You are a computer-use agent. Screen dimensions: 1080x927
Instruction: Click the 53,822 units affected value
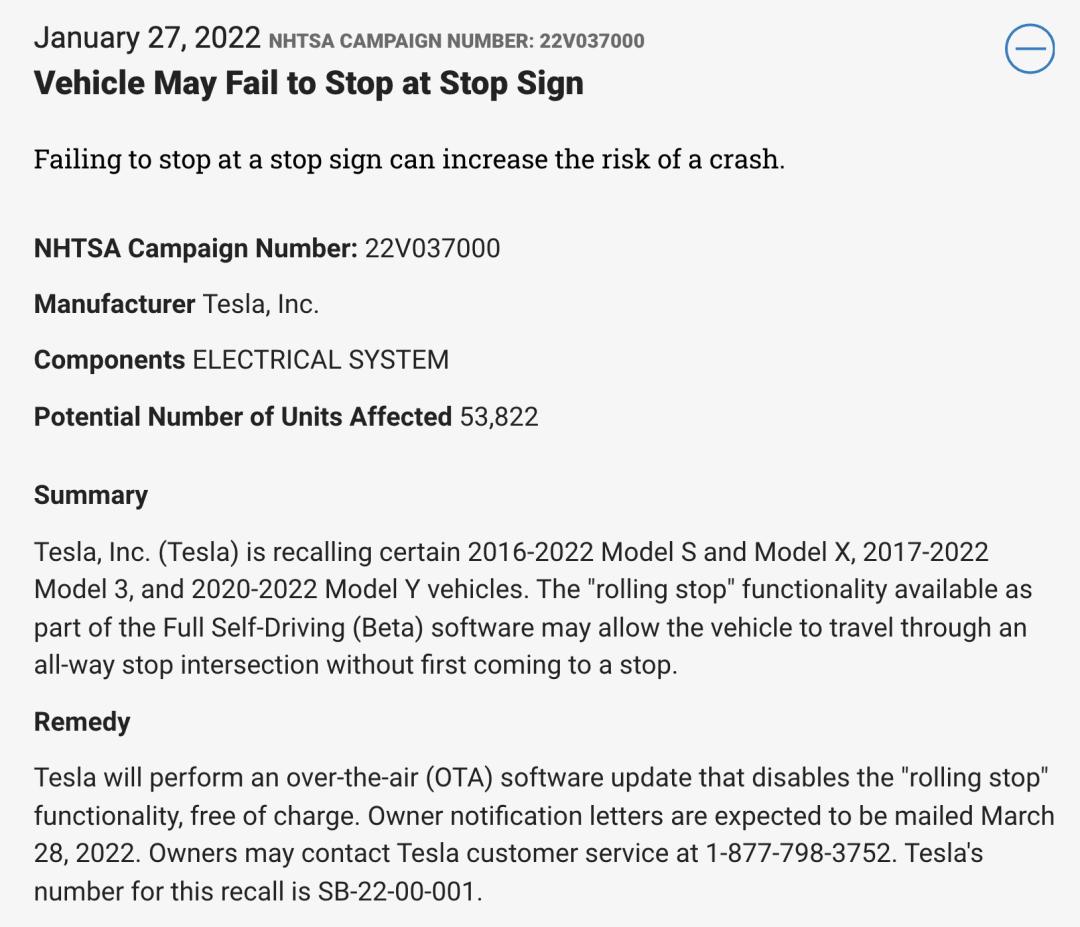(499, 416)
